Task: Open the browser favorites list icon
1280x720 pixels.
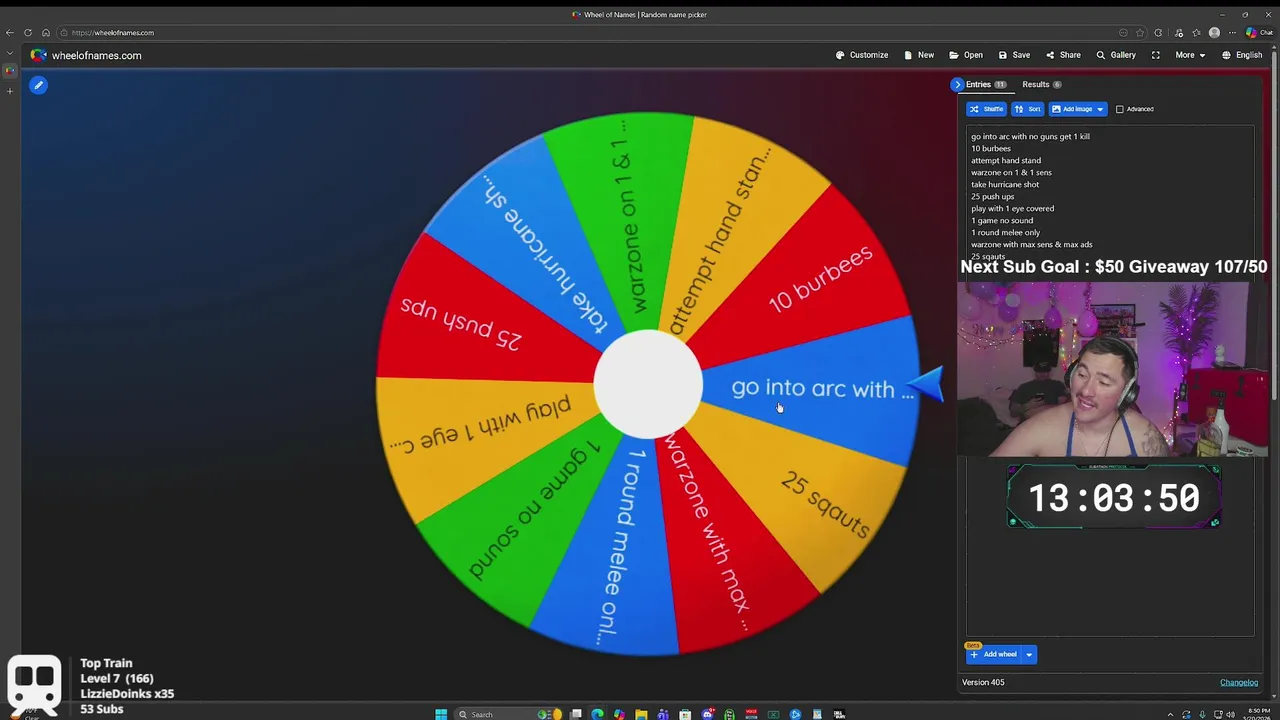Action: pyautogui.click(x=1196, y=33)
